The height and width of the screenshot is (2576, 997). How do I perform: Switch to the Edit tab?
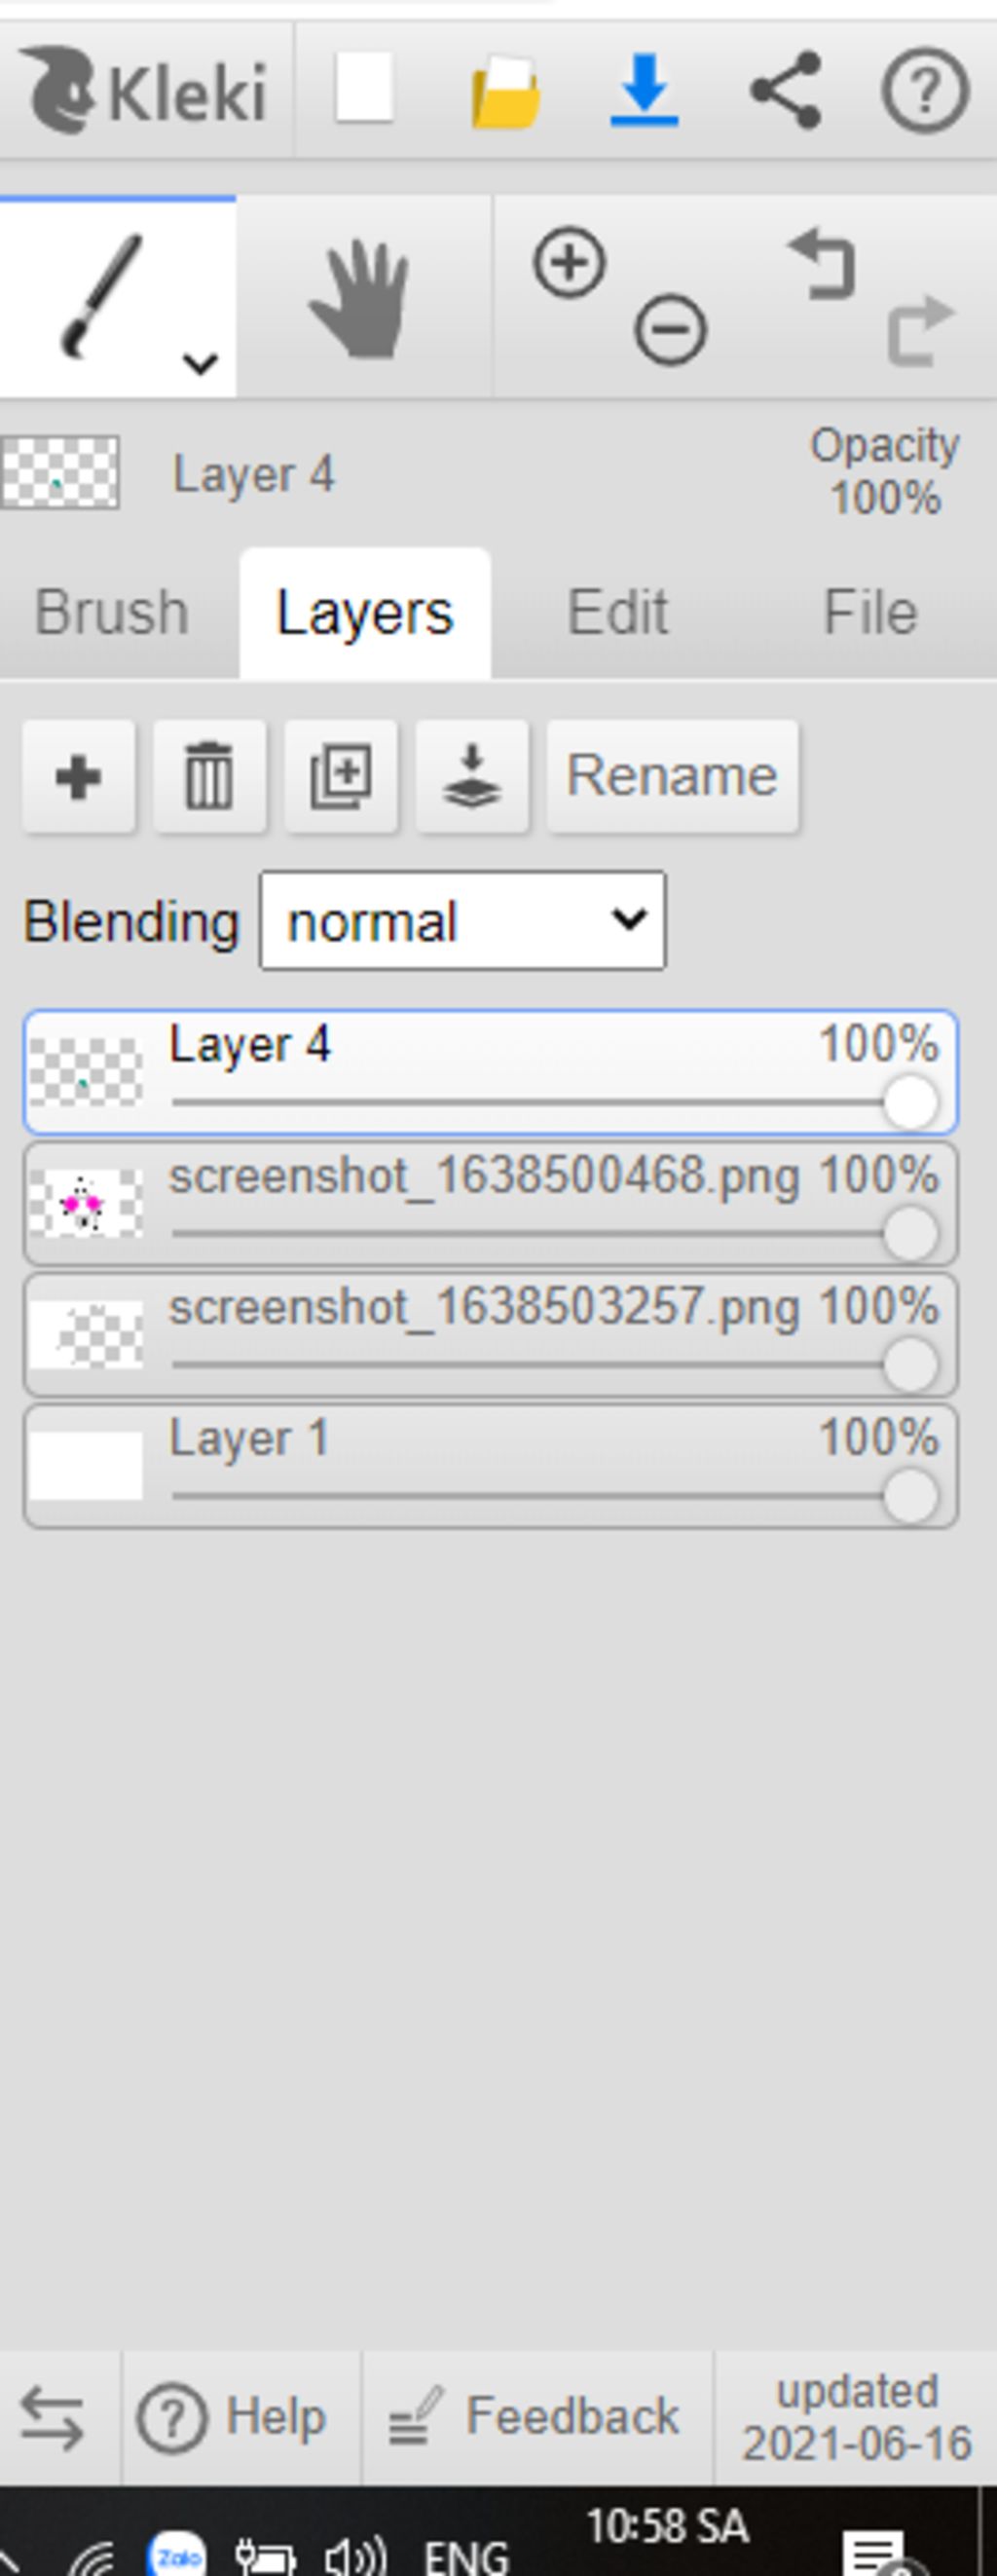617,612
